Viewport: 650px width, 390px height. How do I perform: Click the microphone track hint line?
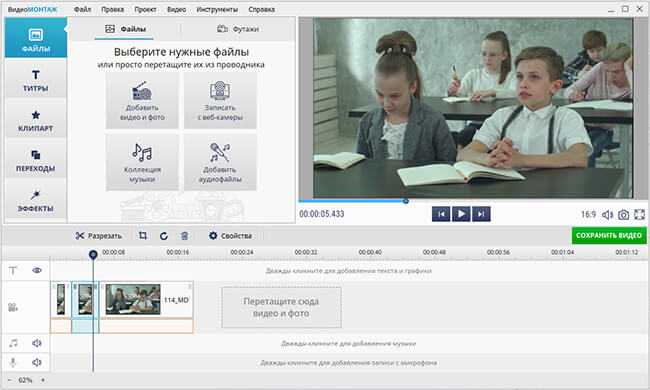click(349, 363)
